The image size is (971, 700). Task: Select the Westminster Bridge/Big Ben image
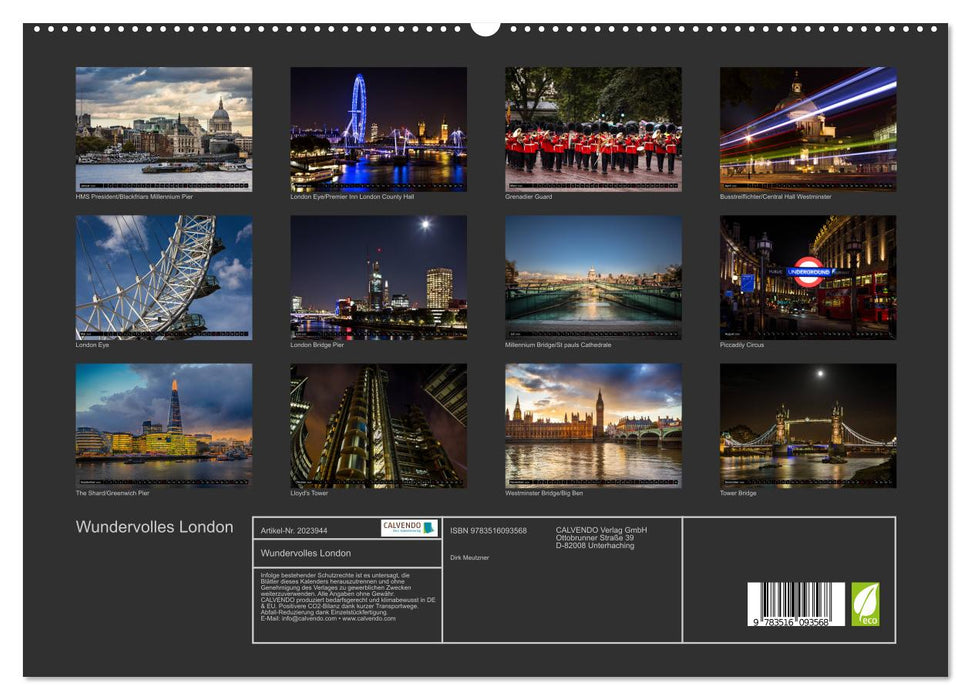[592, 428]
